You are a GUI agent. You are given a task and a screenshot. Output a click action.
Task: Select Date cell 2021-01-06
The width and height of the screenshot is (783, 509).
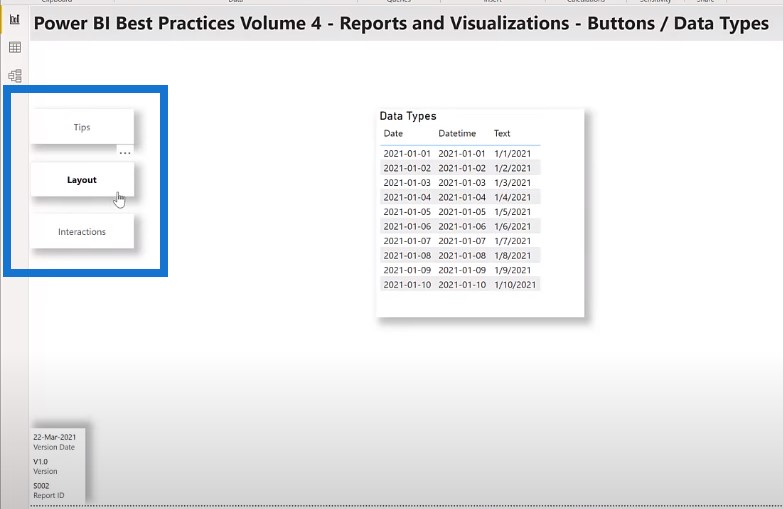(407, 226)
